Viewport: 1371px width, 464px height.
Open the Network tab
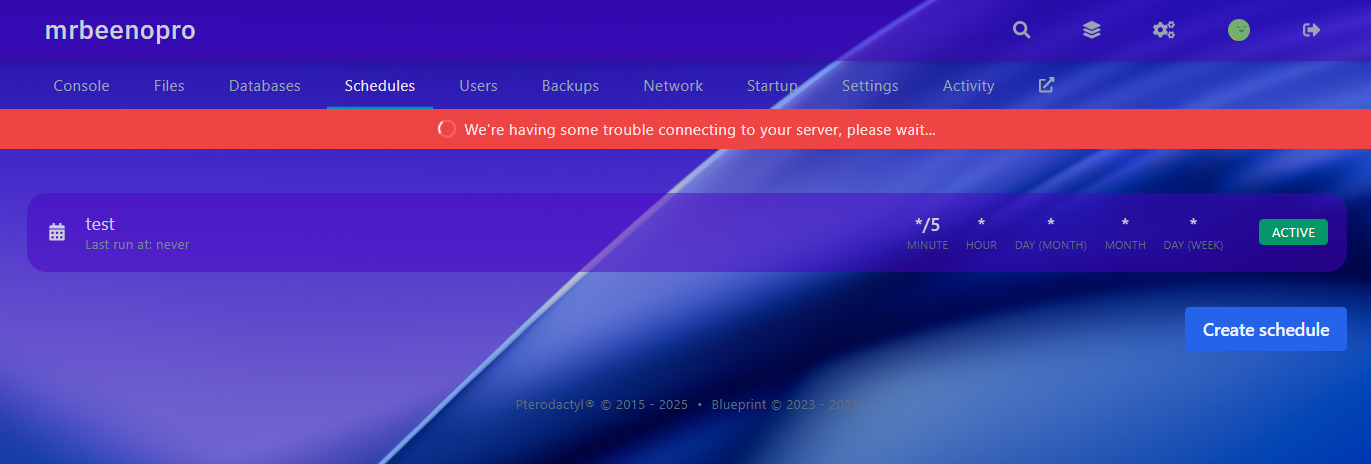click(x=673, y=86)
